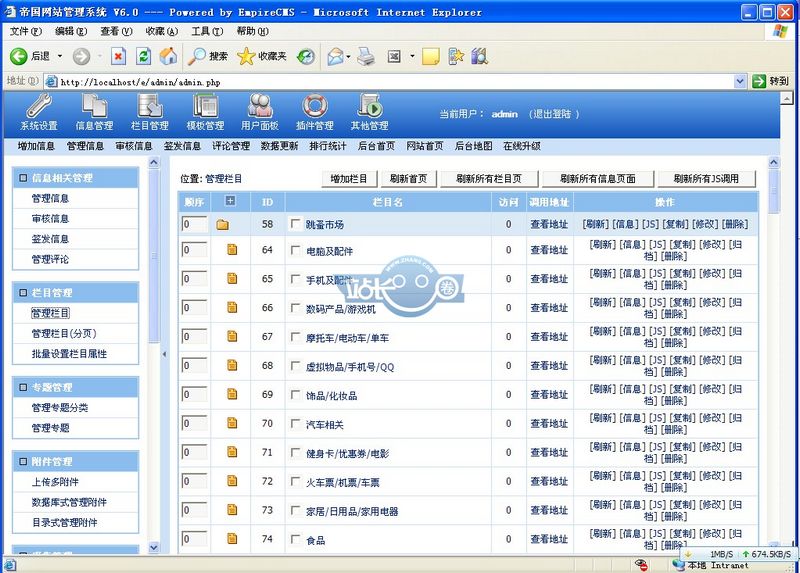Check the box for 汽车相关
The image size is (800, 573).
(295, 423)
